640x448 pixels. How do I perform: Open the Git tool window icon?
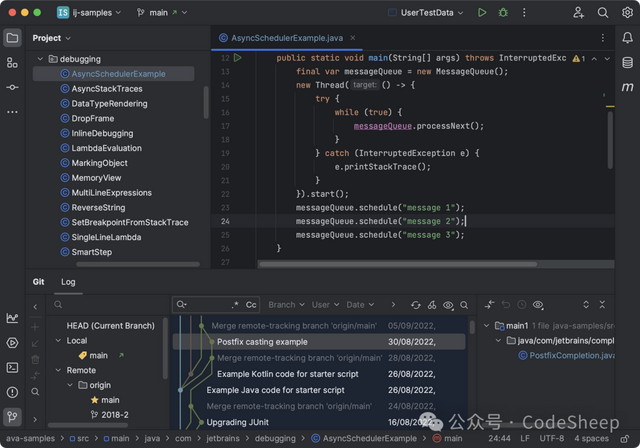click(12, 416)
